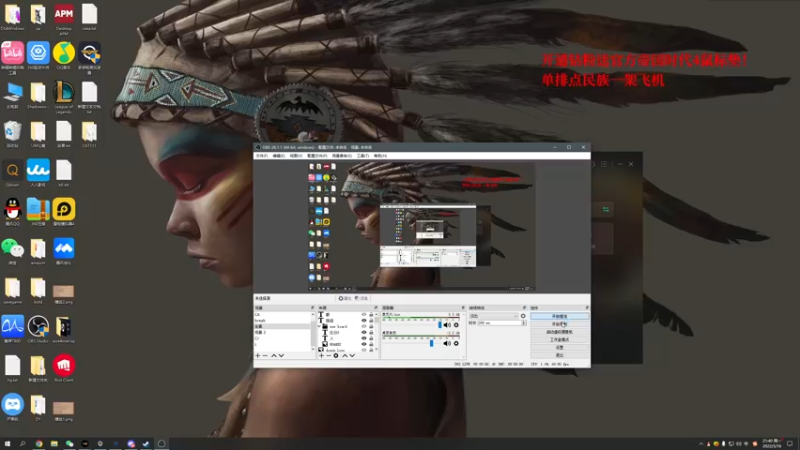Open the OBS Studio desktop shortcut
The height and width of the screenshot is (450, 800).
pos(38,329)
